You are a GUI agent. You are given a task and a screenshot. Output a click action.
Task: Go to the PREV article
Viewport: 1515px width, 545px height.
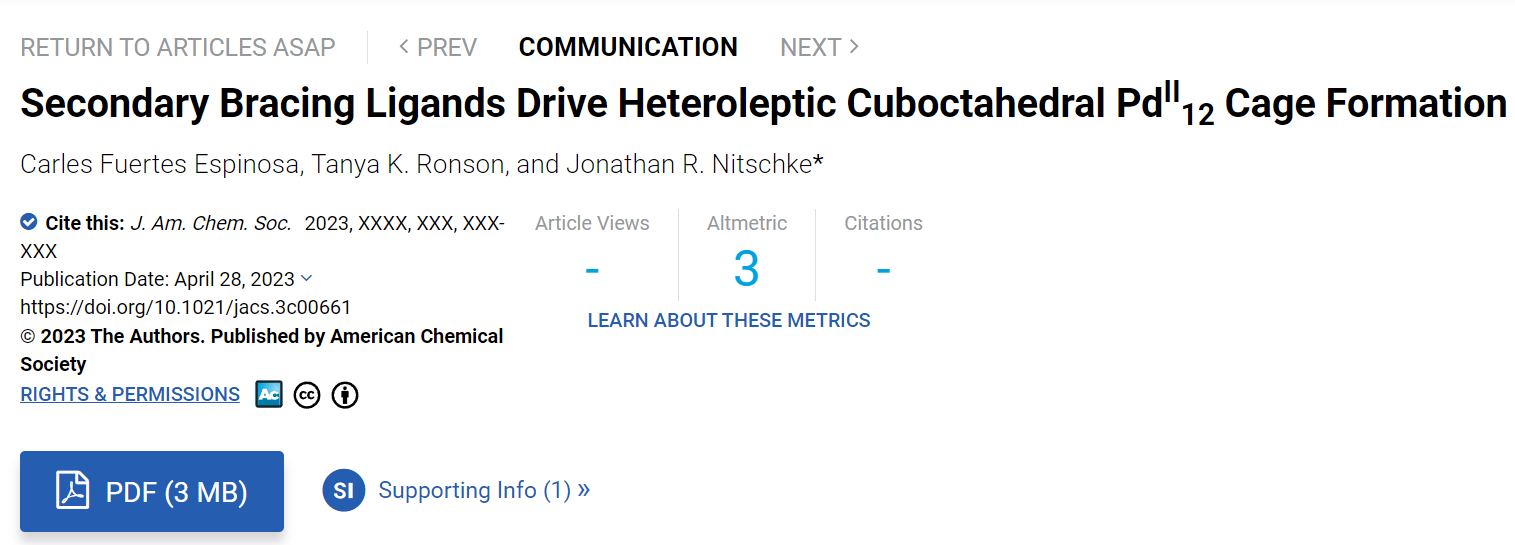click(438, 47)
